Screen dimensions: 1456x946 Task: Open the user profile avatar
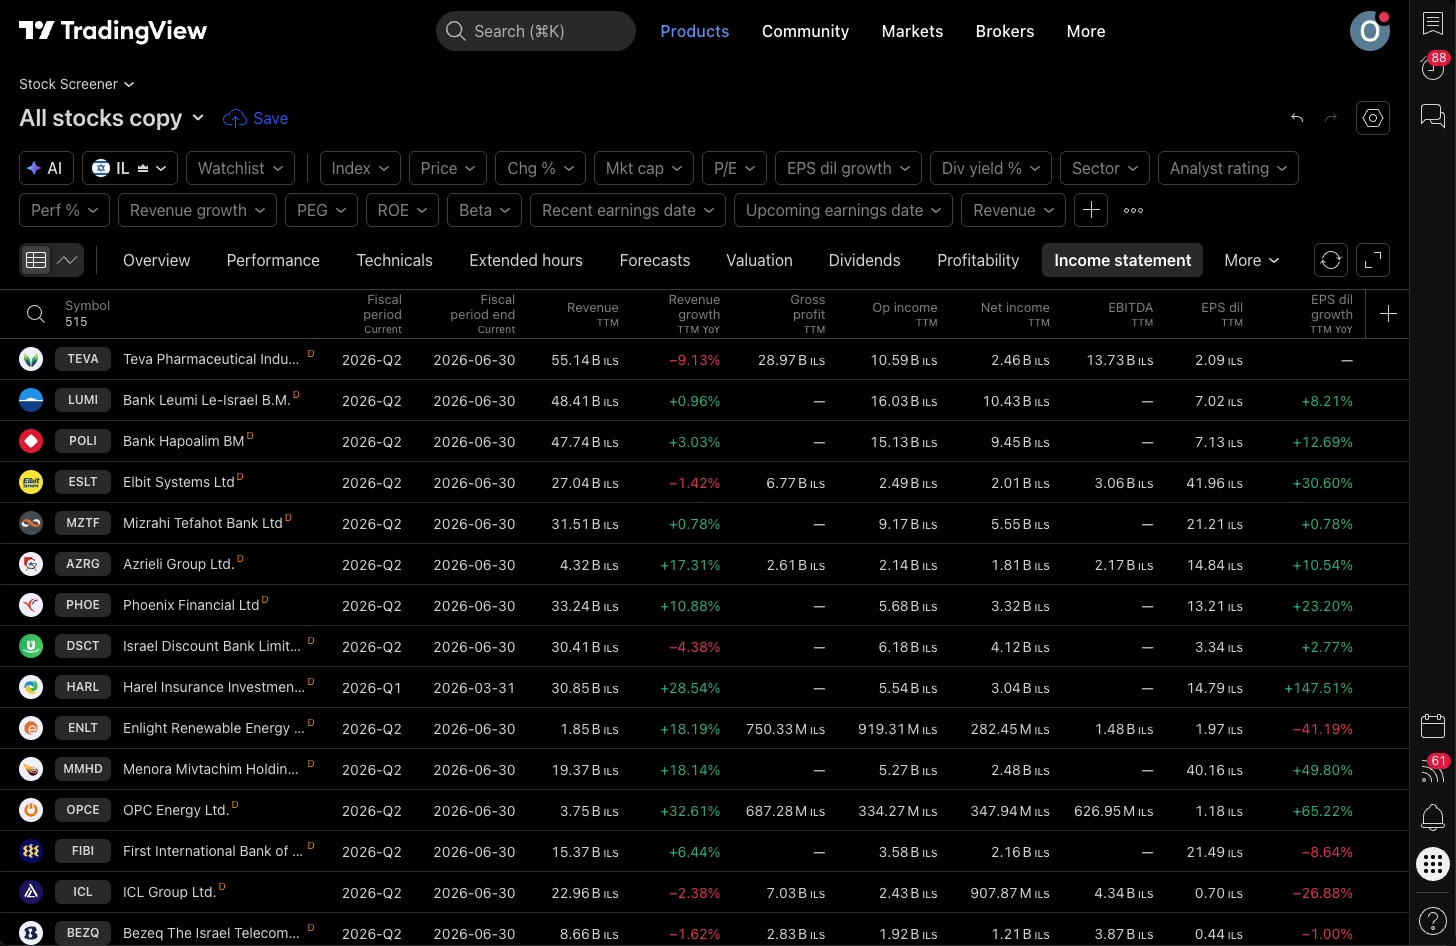pos(1370,31)
